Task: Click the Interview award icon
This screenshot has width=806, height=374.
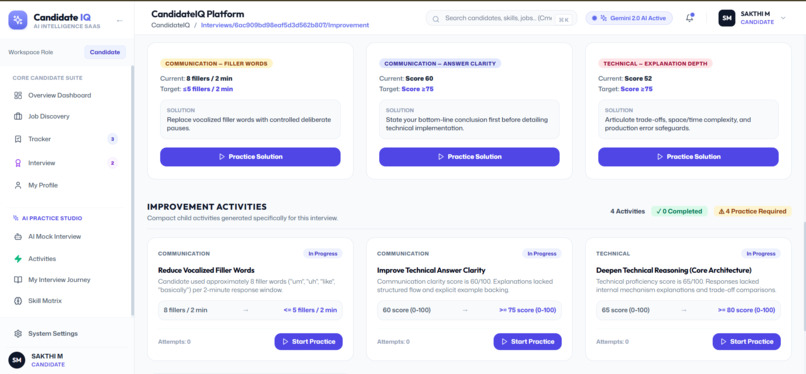Action: pos(18,163)
